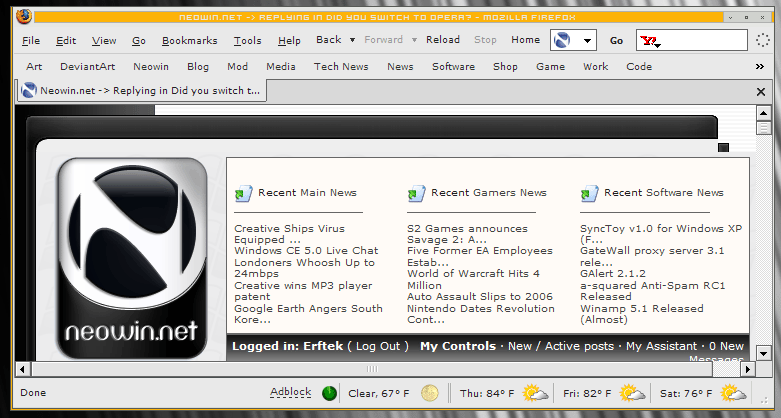The height and width of the screenshot is (418, 781).
Task: Click the Recent Gamers News icon
Action: coord(417,193)
